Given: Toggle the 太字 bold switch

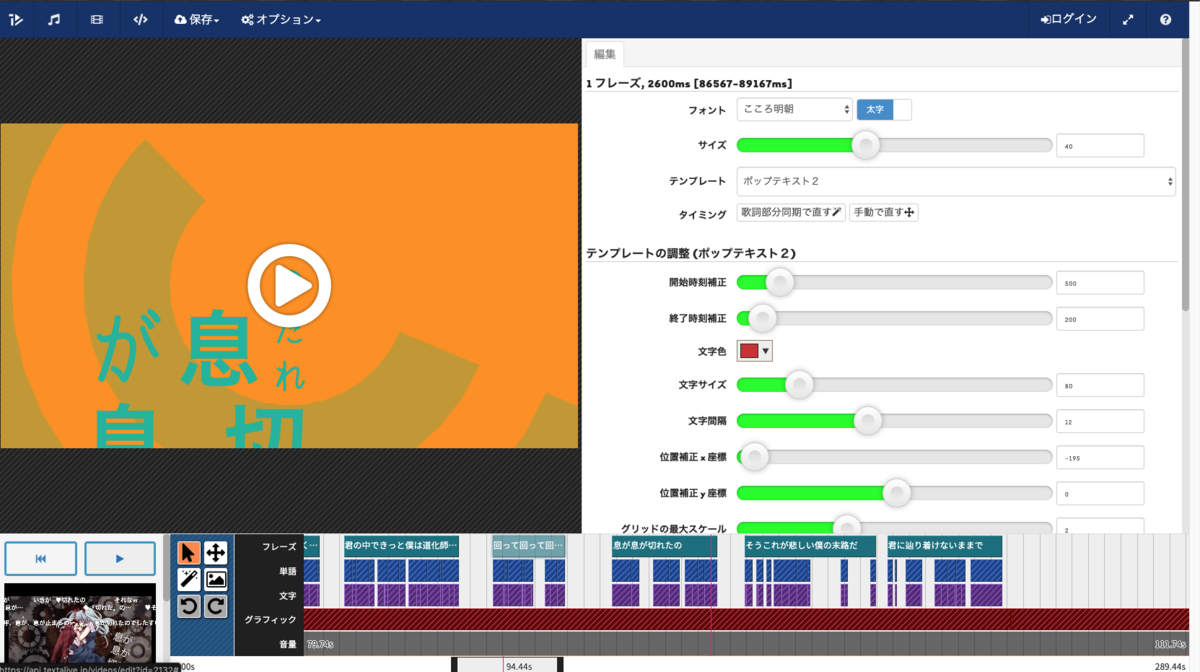Looking at the screenshot, I should tap(884, 109).
